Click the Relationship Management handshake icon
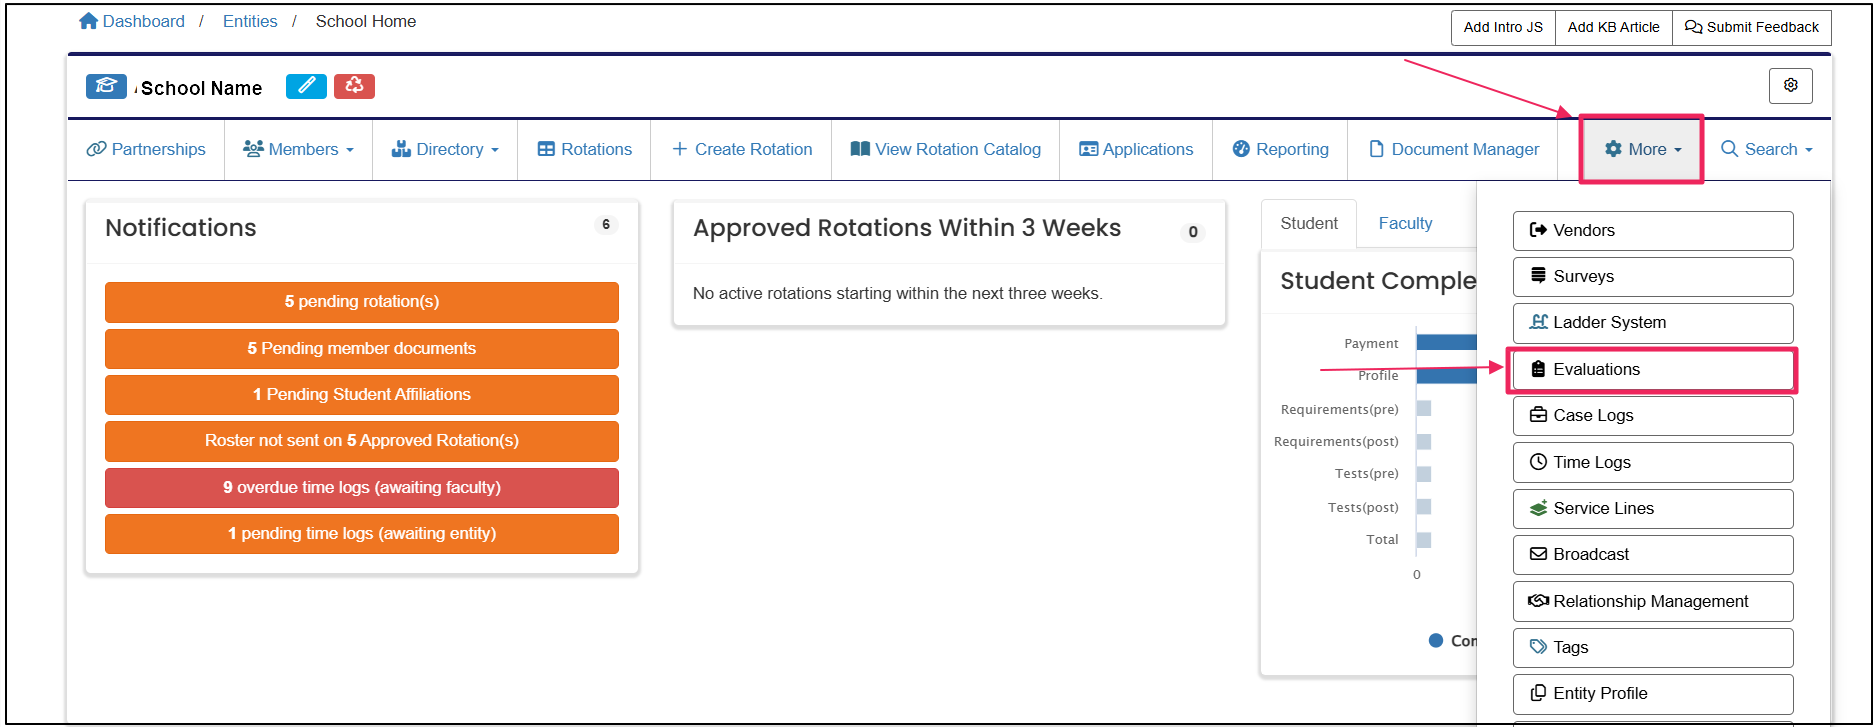This screenshot has width=1875, height=727. [x=1539, y=601]
